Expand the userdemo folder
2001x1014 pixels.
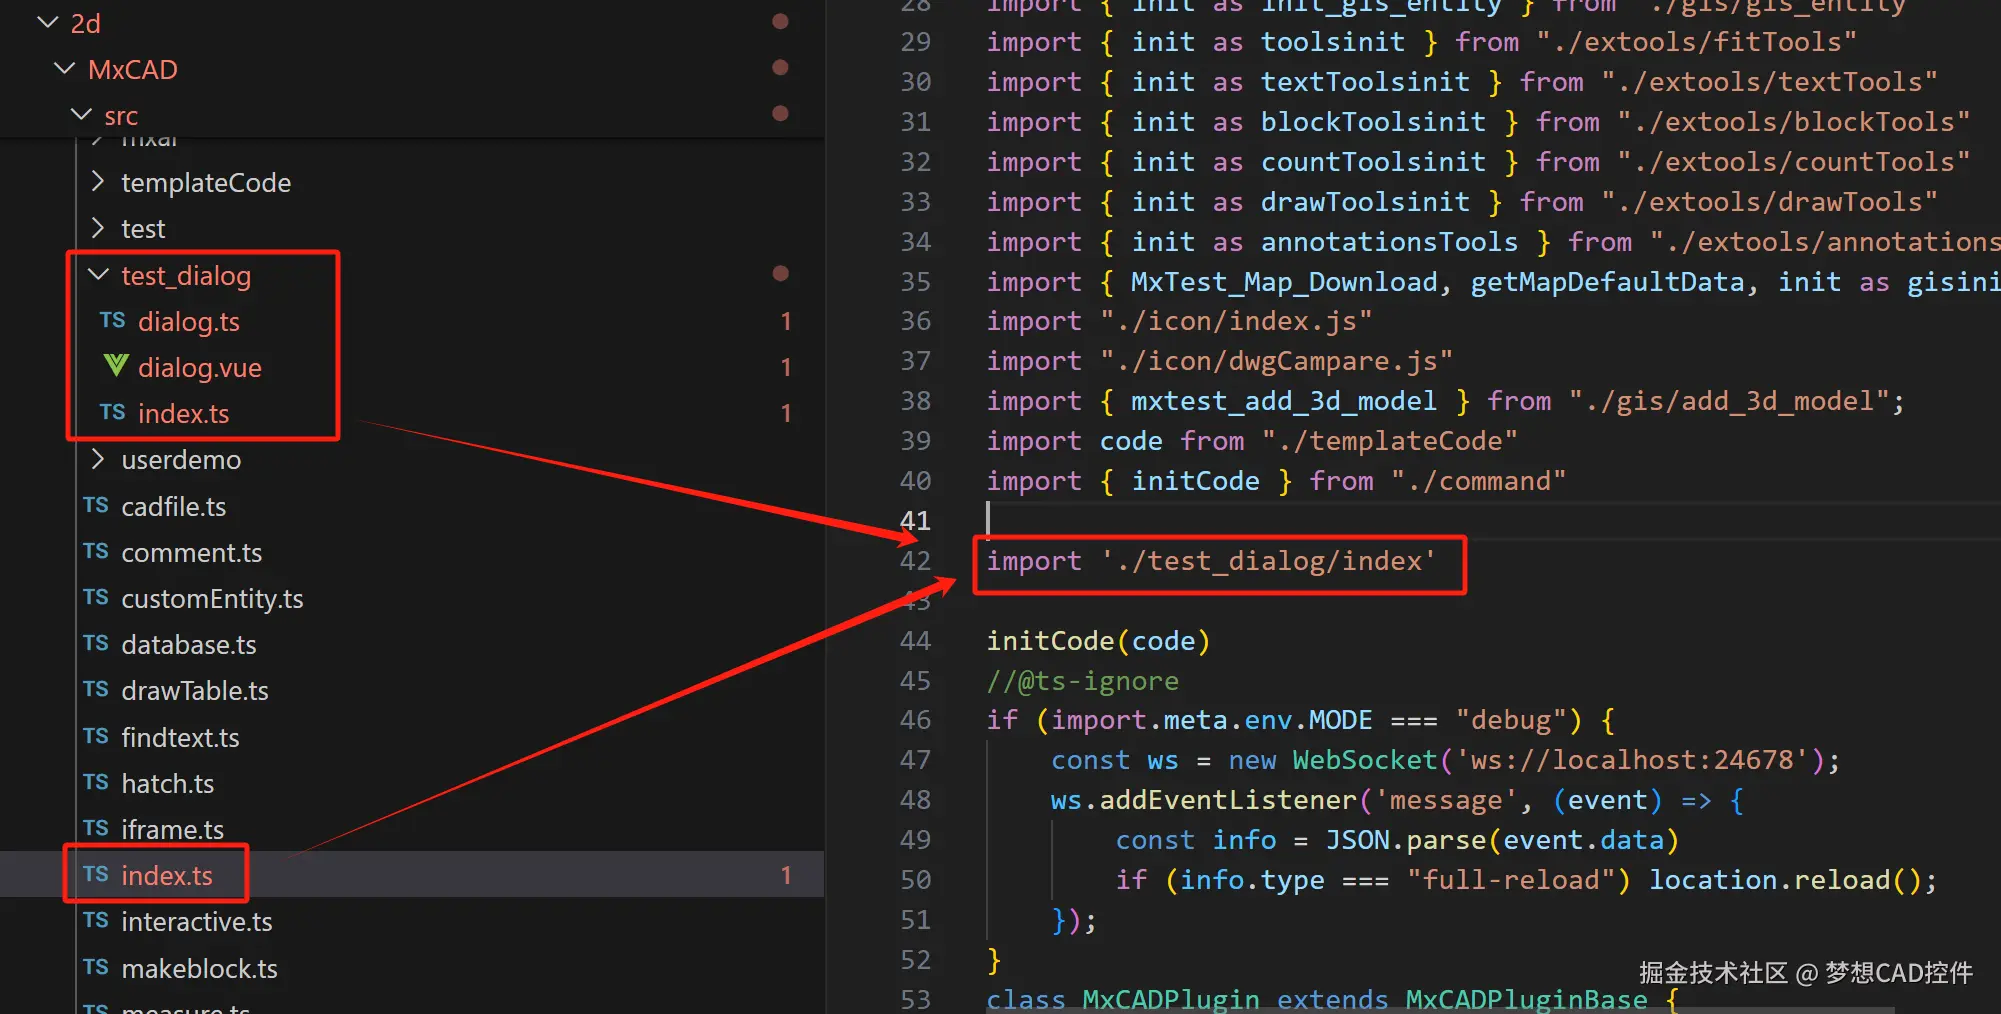pos(97,459)
